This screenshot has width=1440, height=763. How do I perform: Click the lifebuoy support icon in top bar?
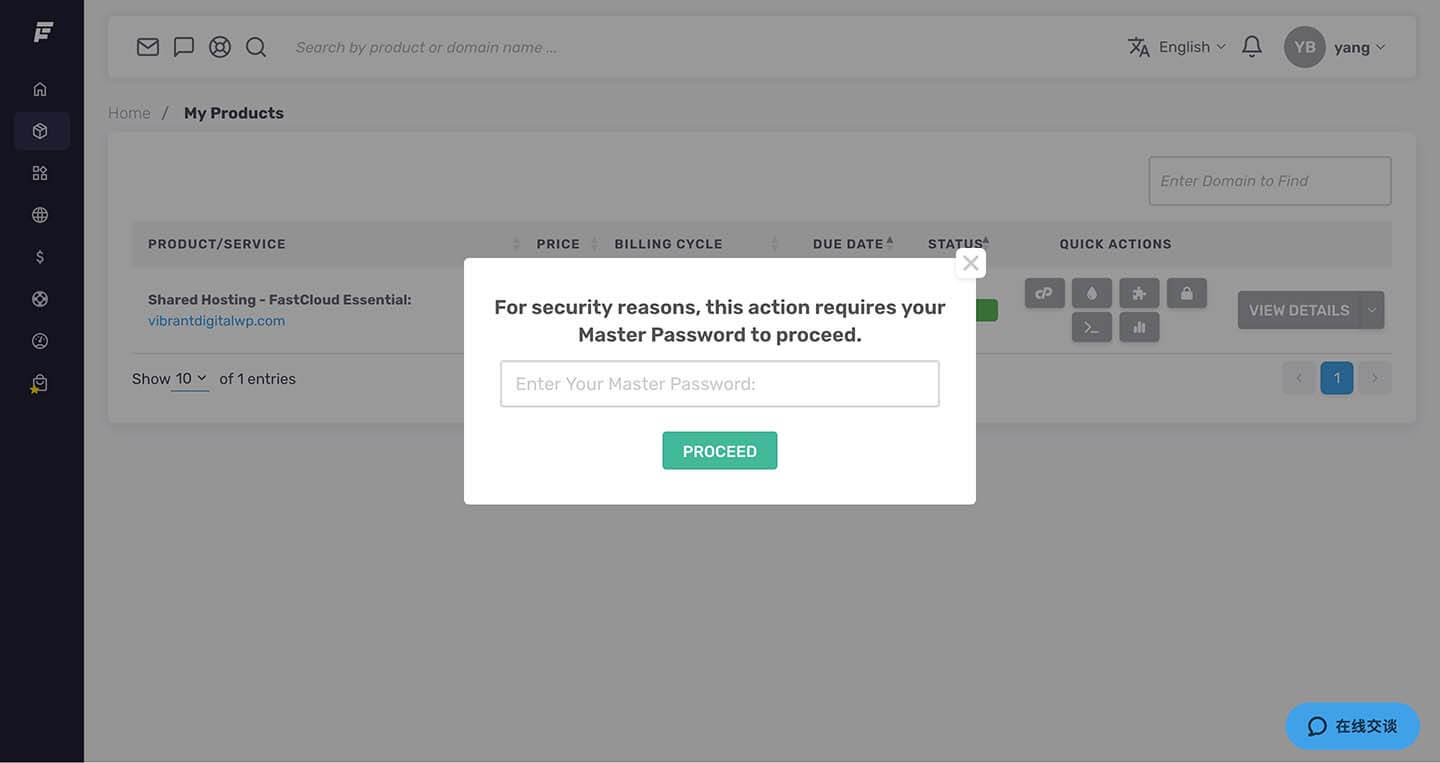pos(220,47)
